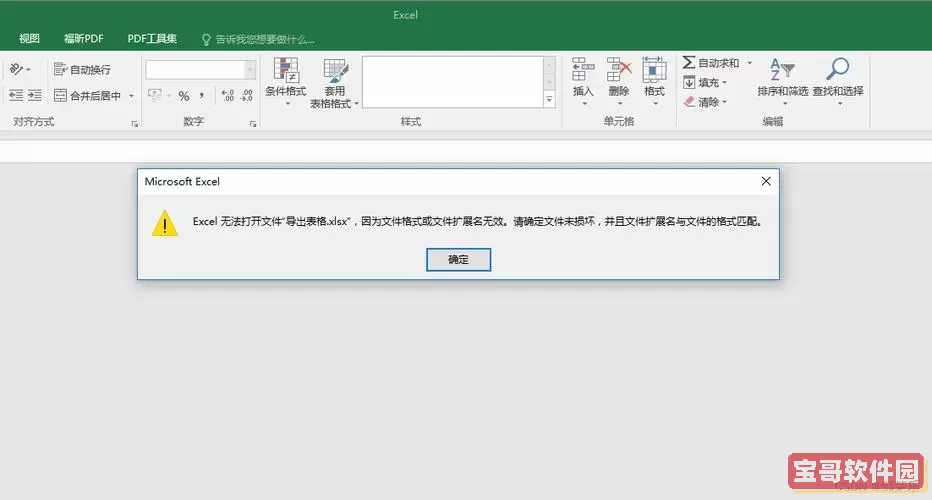Close the Microsoft Excel error dialog
932x500 pixels.
(766, 181)
